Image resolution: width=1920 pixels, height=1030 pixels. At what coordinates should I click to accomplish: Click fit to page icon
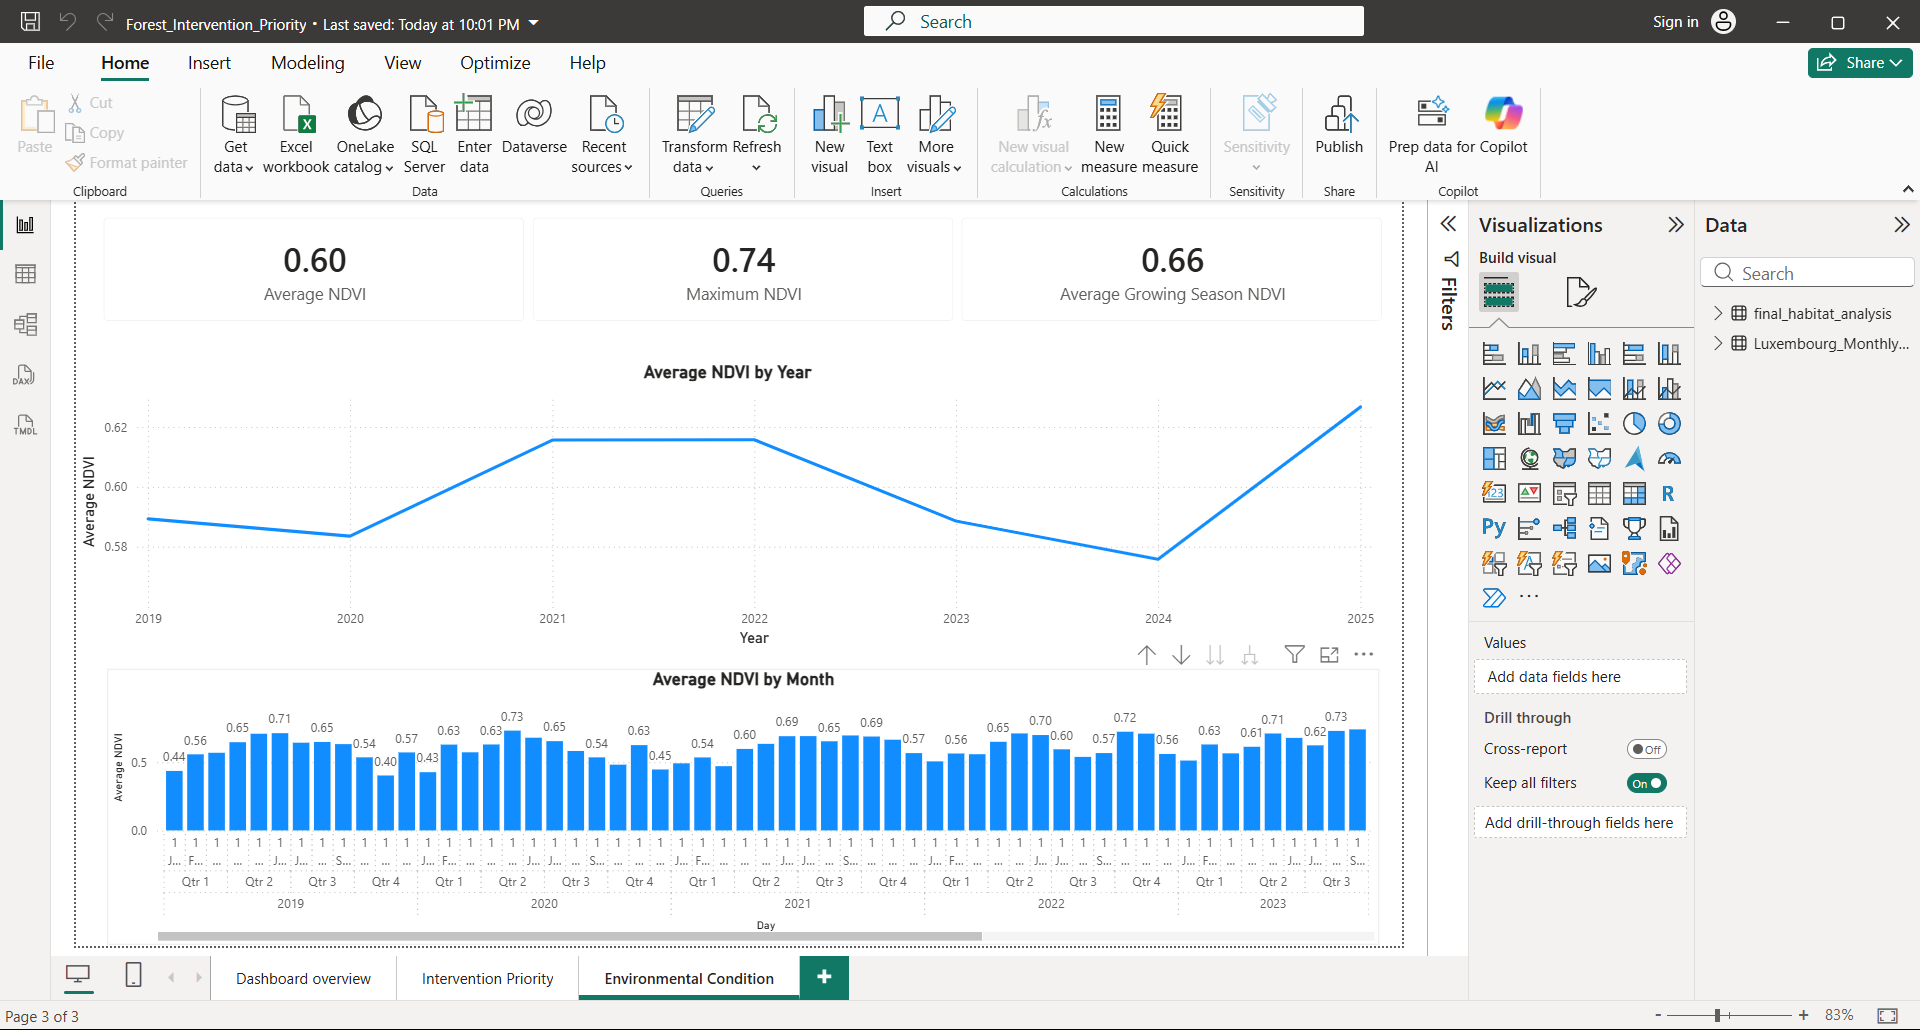pyautogui.click(x=1887, y=1015)
